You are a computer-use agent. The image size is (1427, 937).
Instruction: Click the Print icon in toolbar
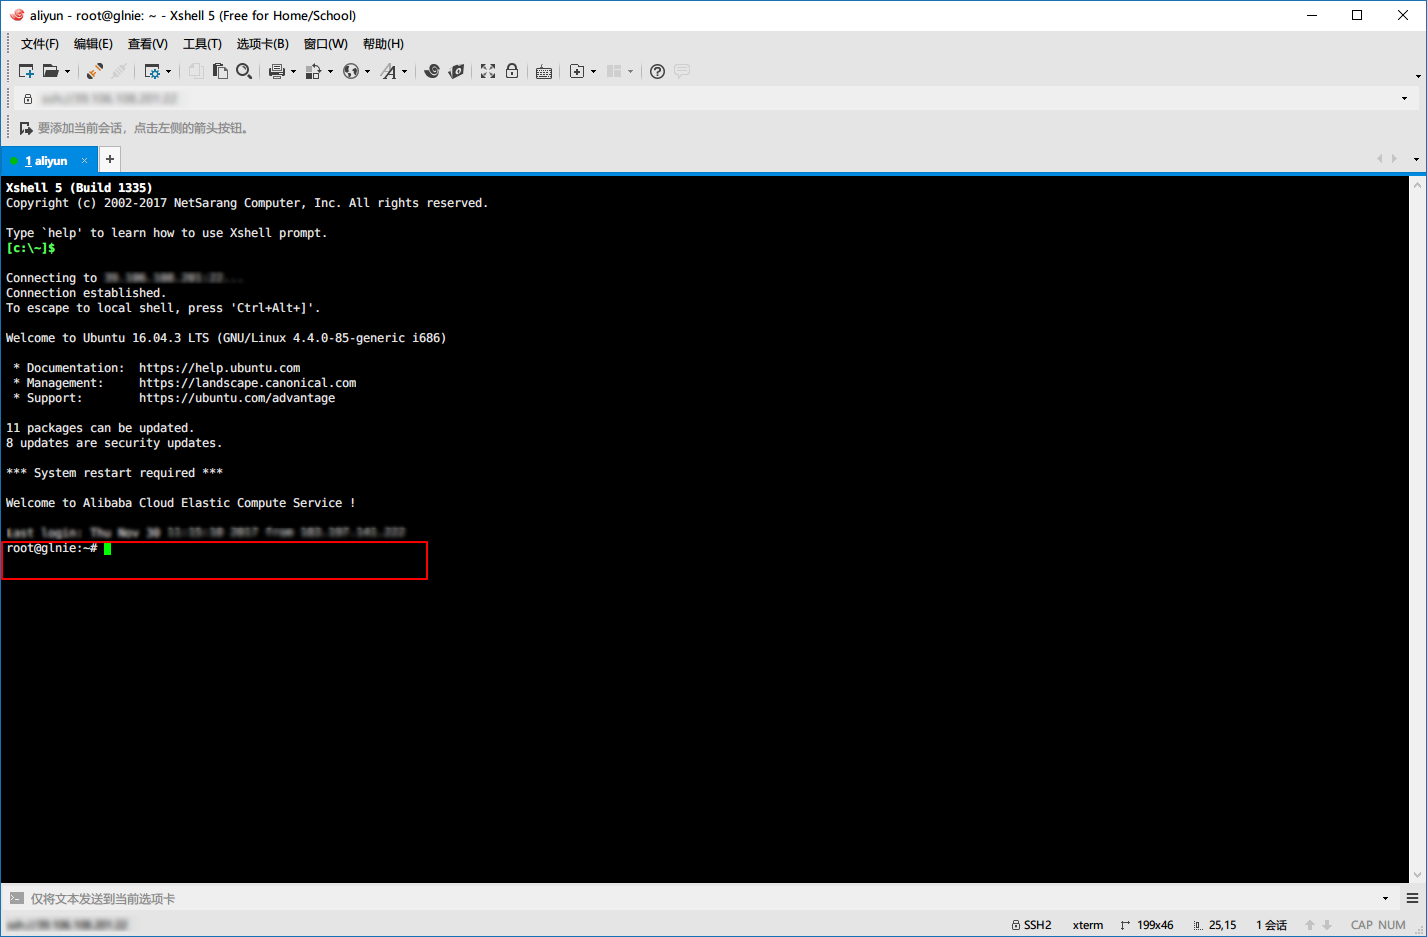tap(277, 71)
